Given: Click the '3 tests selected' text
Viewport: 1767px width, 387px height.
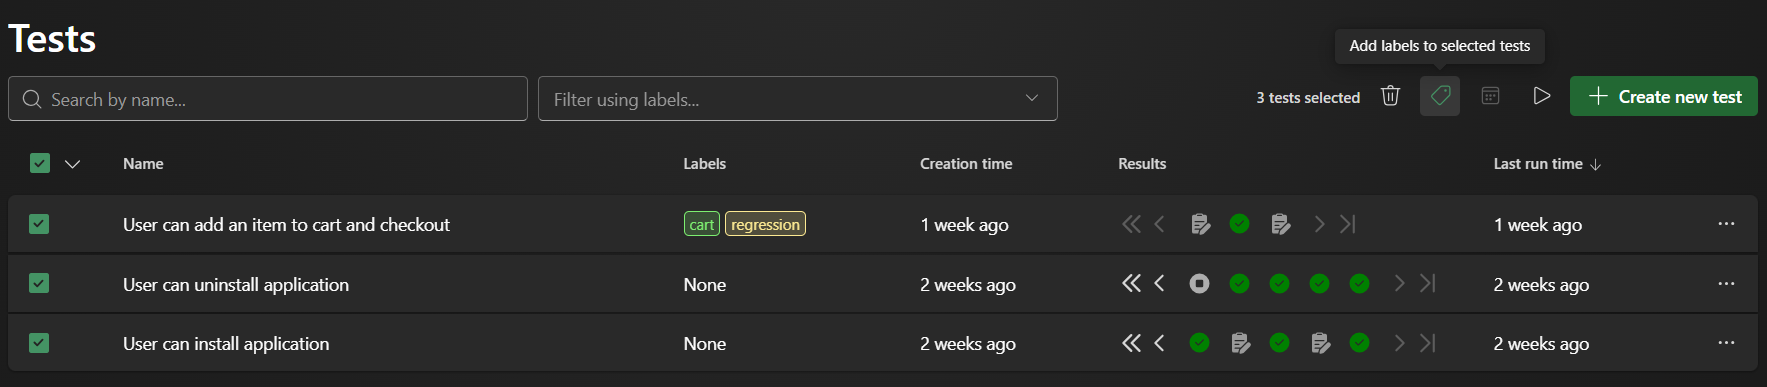Looking at the screenshot, I should coord(1308,98).
